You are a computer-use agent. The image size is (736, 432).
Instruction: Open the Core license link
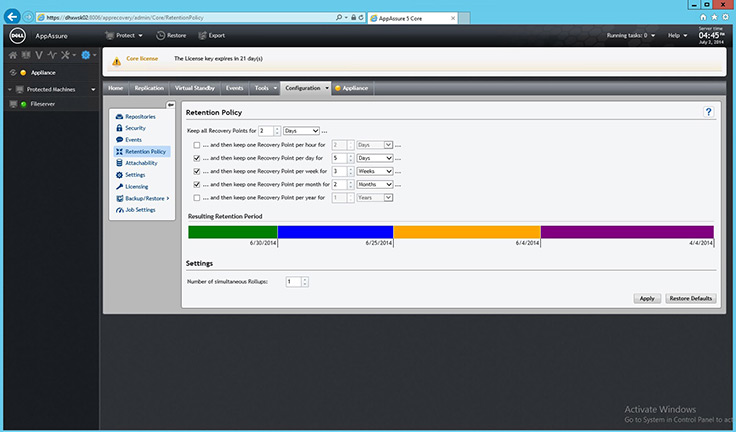pos(142,59)
